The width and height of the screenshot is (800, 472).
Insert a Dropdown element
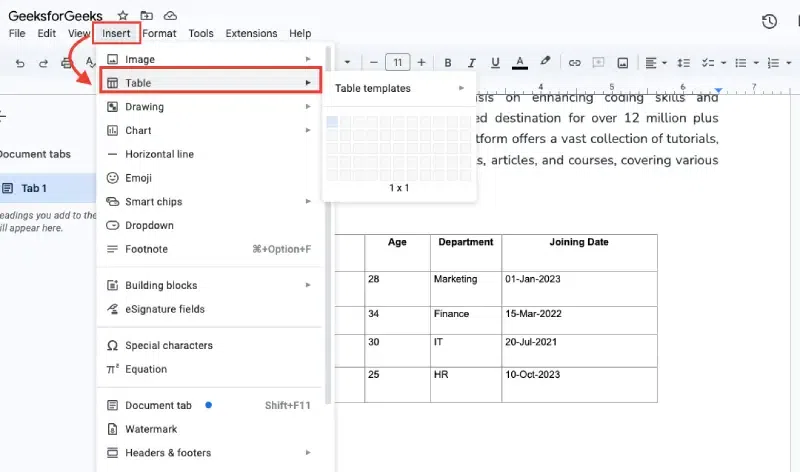pos(209,225)
